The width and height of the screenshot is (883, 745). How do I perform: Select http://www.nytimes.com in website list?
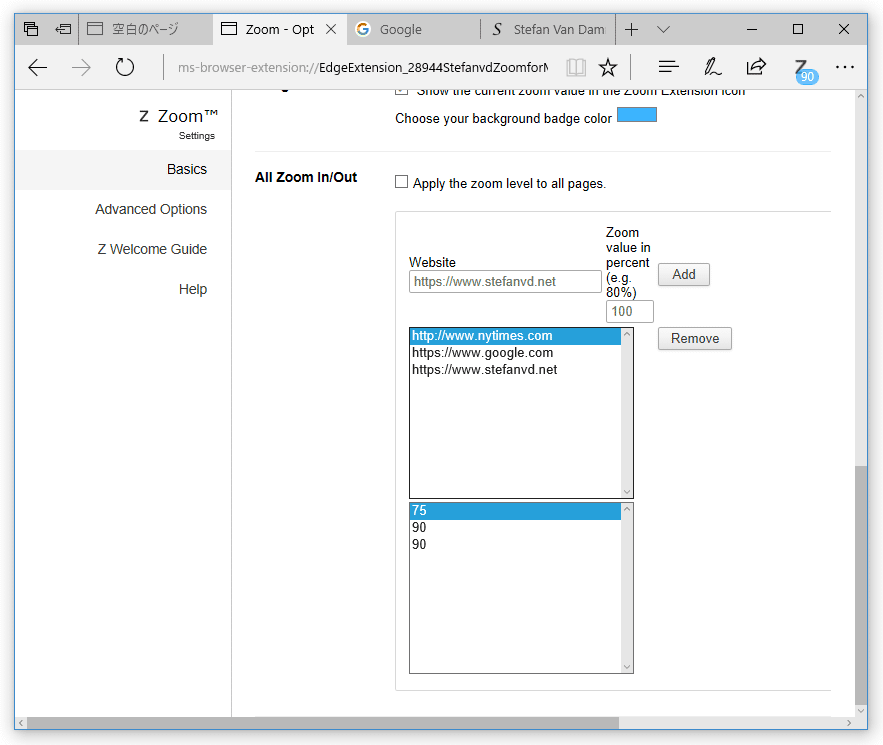point(515,336)
